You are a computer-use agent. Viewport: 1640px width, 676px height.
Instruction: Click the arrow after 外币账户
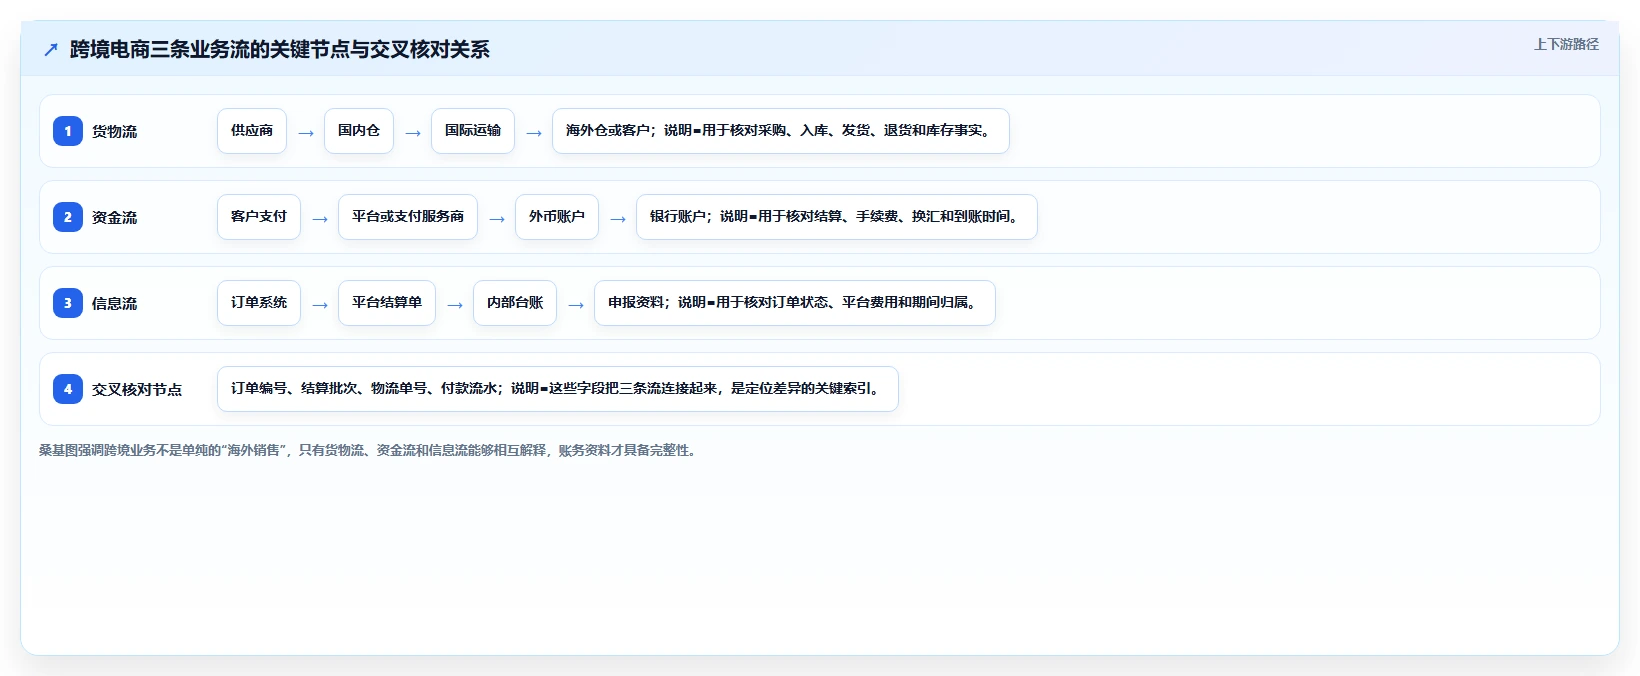pyautogui.click(x=618, y=219)
